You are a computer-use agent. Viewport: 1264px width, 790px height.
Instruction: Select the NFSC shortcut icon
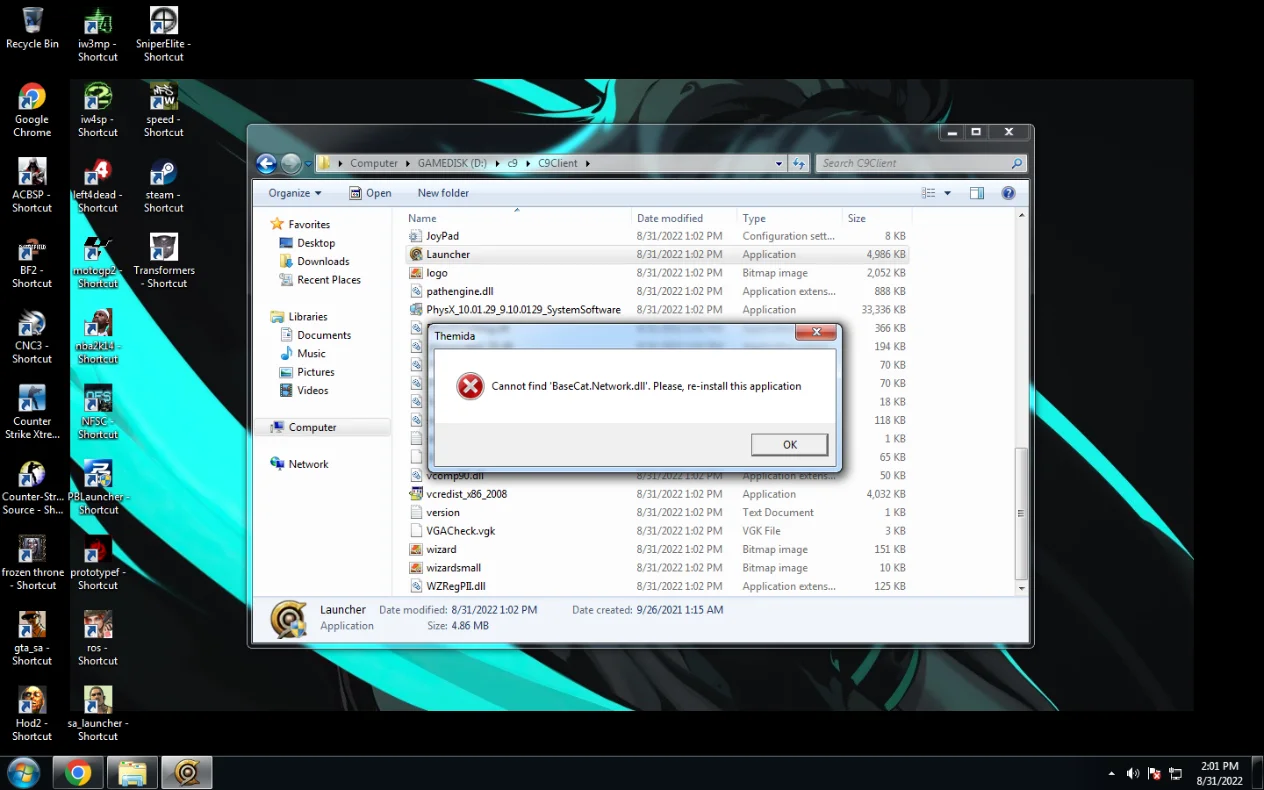[98, 413]
